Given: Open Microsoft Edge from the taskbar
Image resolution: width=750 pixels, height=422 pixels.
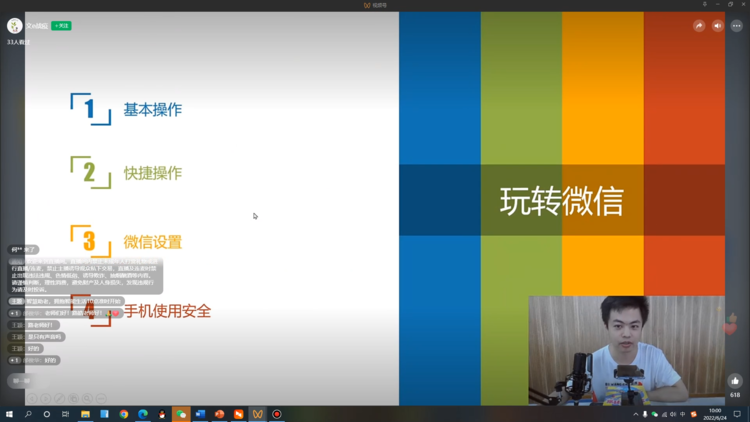Looking at the screenshot, I should click(x=143, y=414).
